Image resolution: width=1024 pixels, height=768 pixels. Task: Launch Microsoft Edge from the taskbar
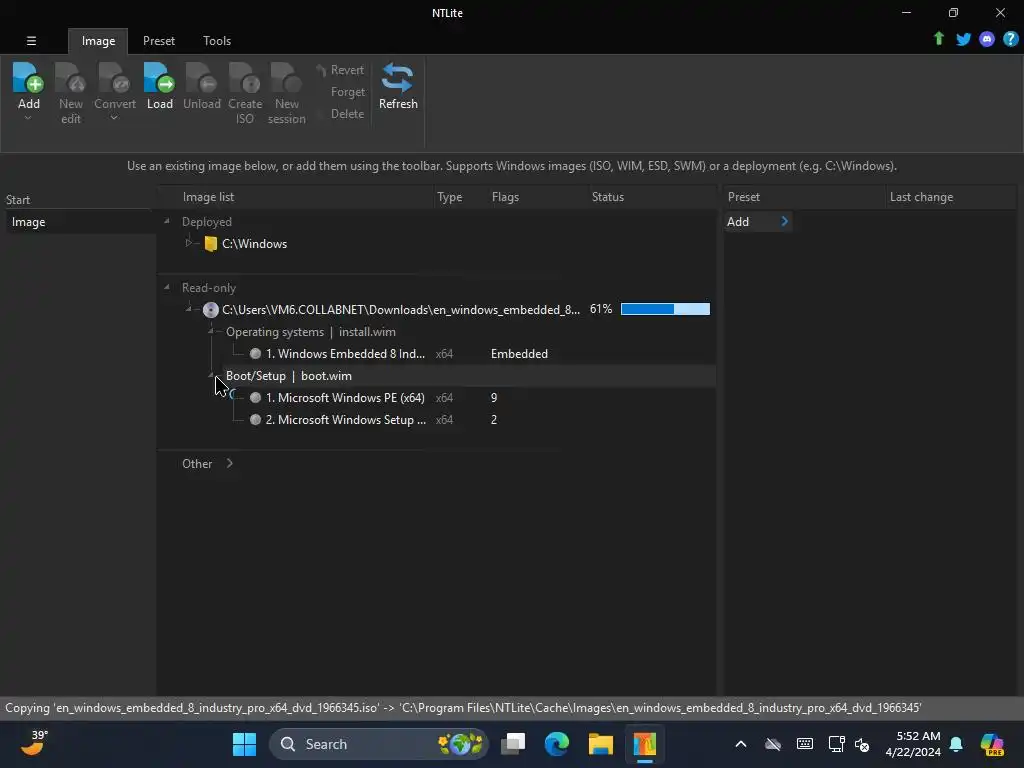point(556,744)
